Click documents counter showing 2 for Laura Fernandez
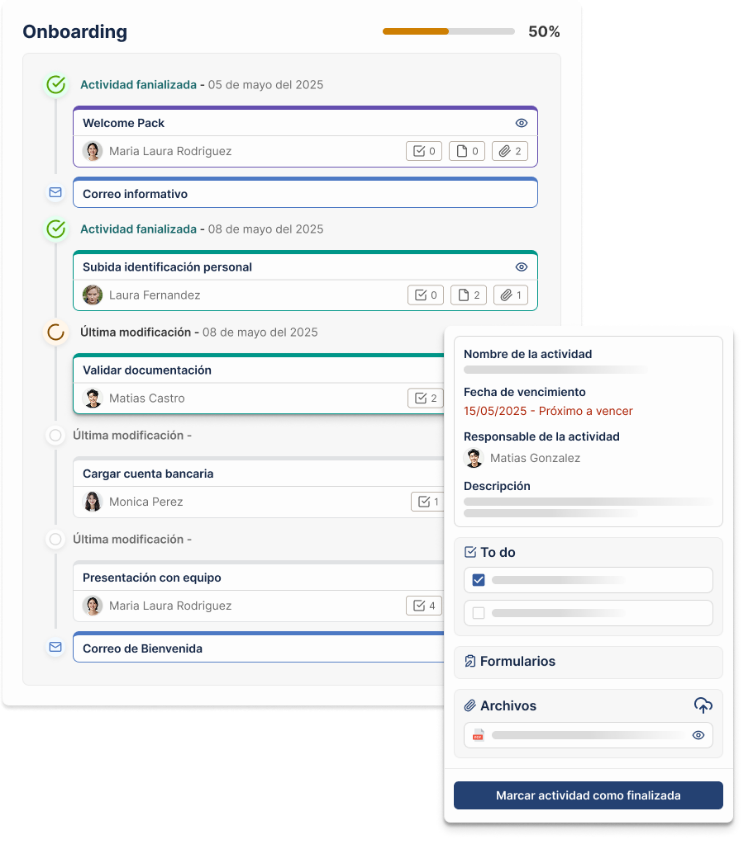Screen dimensions: 748x844 tap(467, 295)
